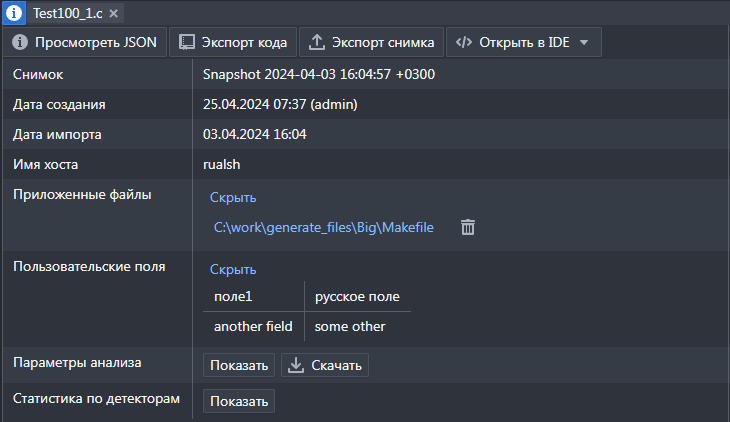
Task: Click the Экспорт кода icon
Action: [187, 42]
